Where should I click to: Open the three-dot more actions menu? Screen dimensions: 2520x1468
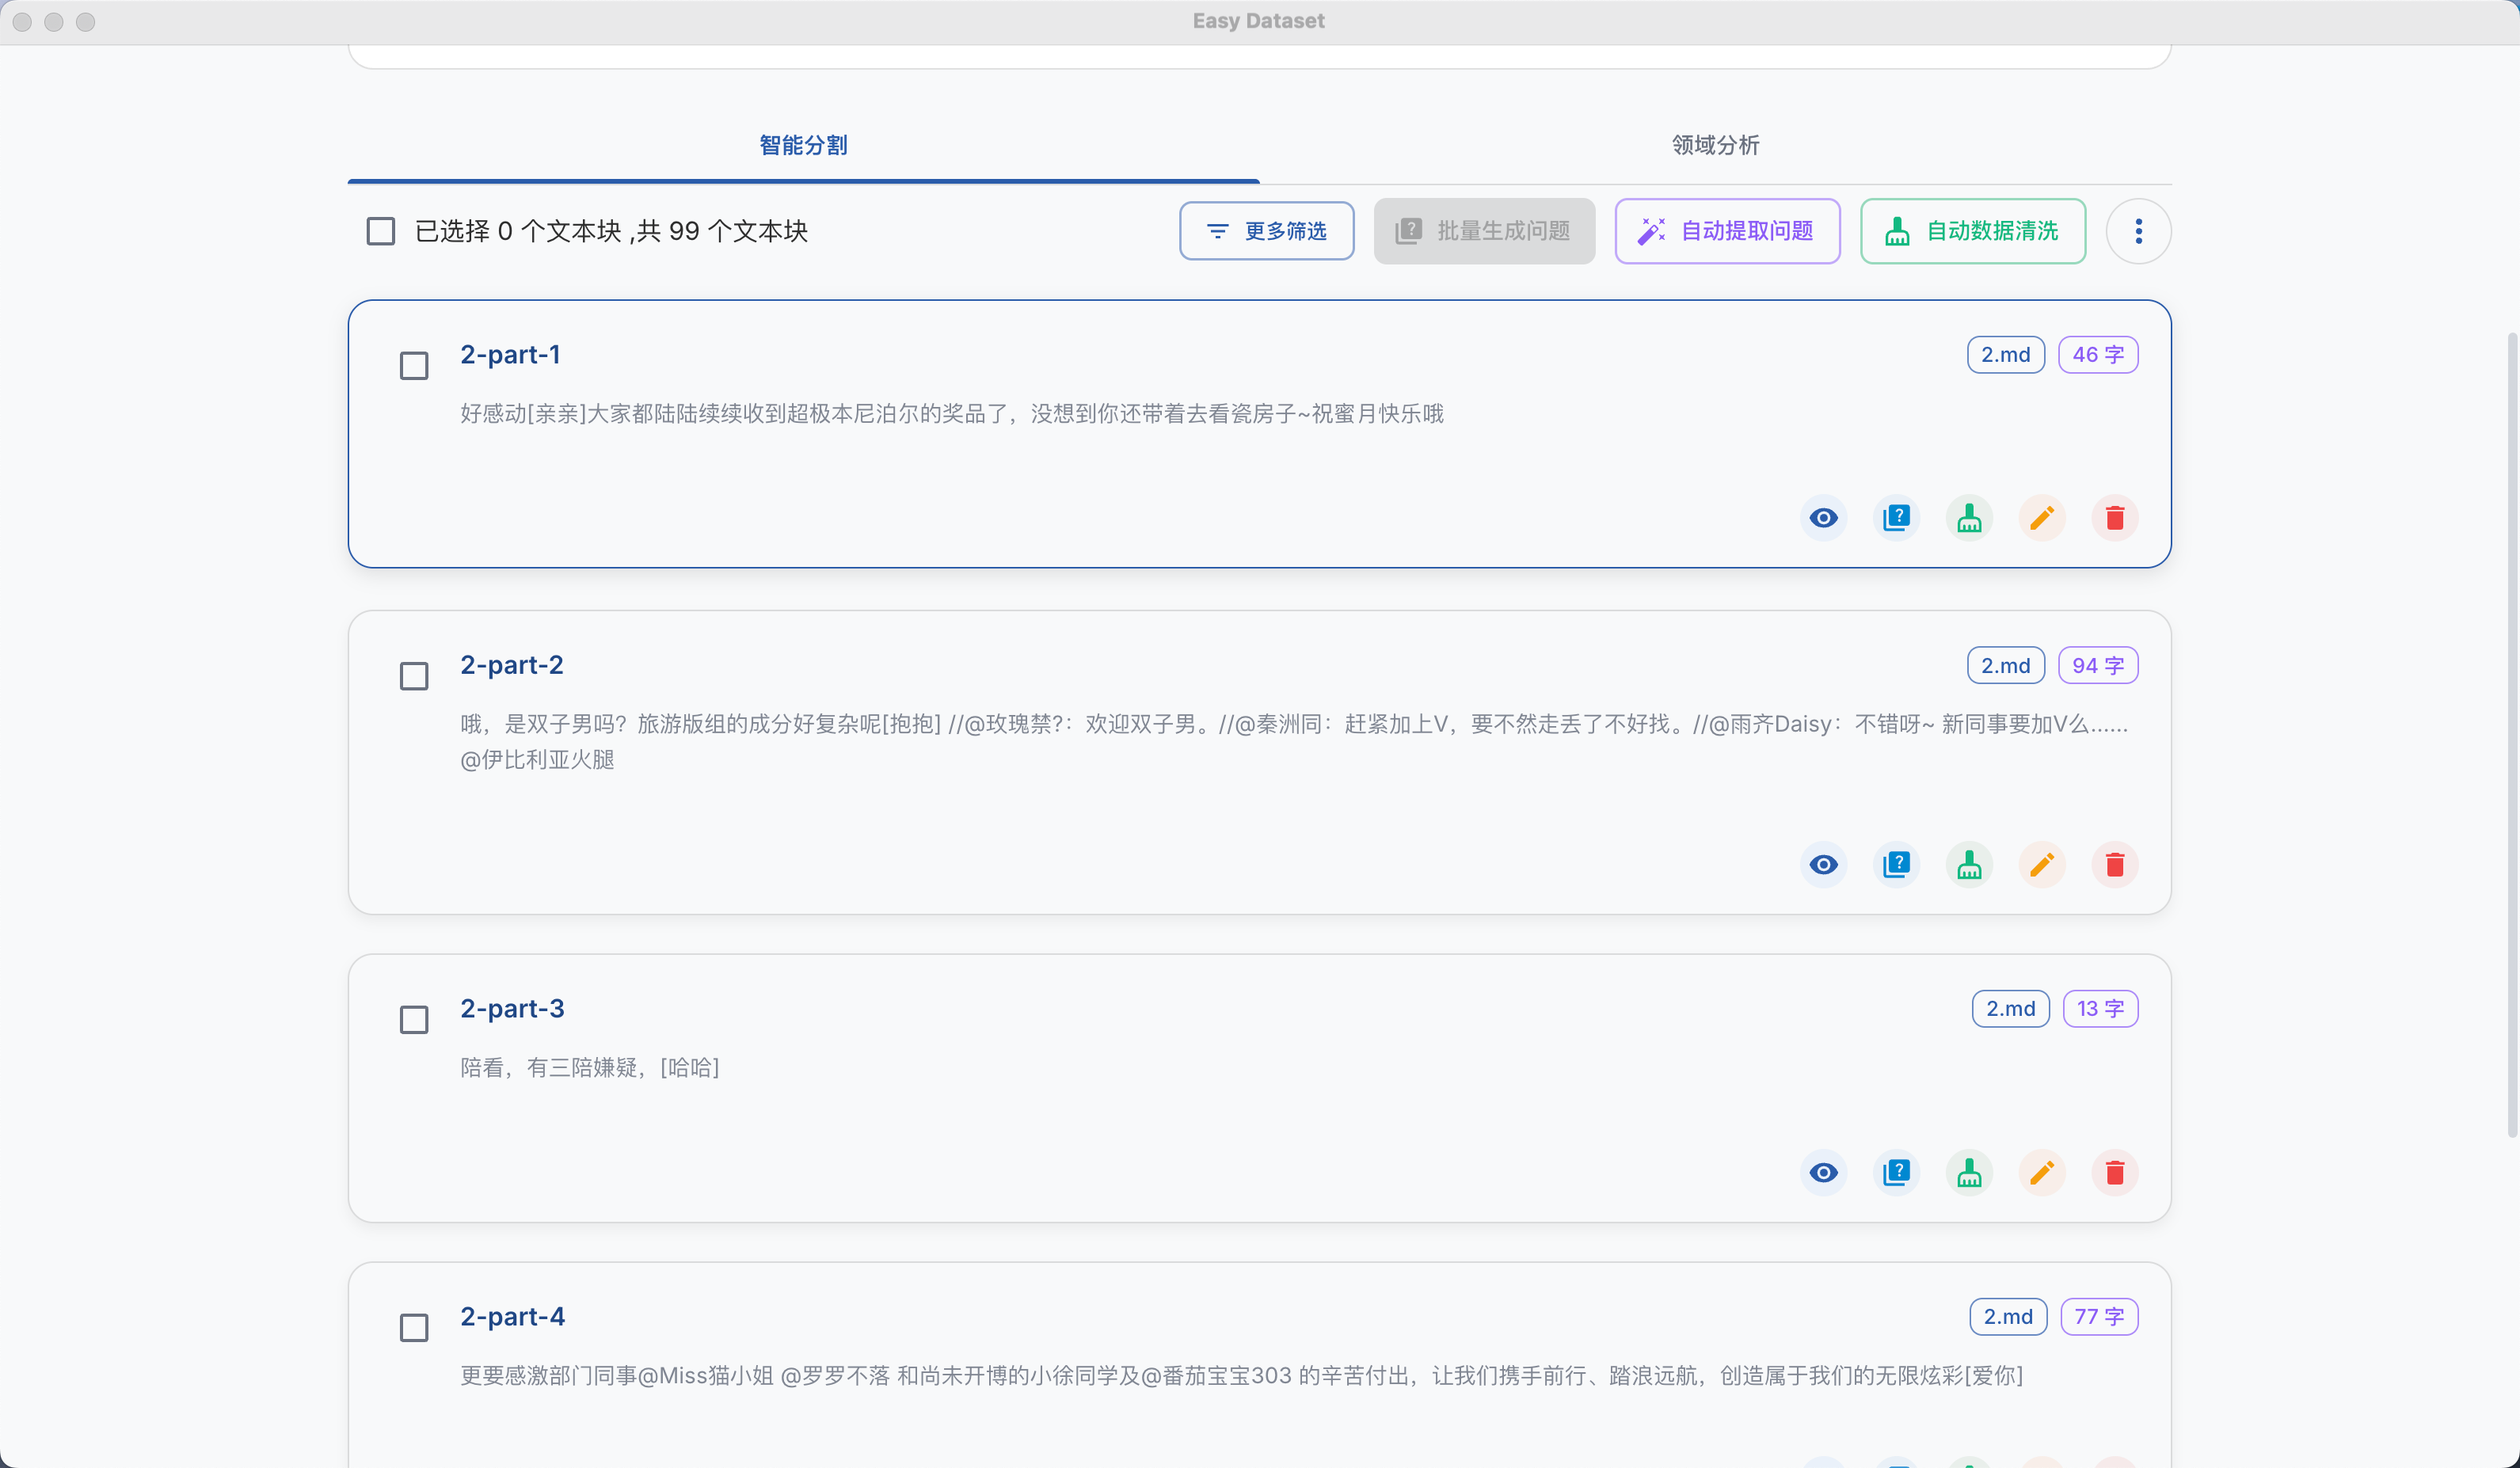pyautogui.click(x=2138, y=231)
